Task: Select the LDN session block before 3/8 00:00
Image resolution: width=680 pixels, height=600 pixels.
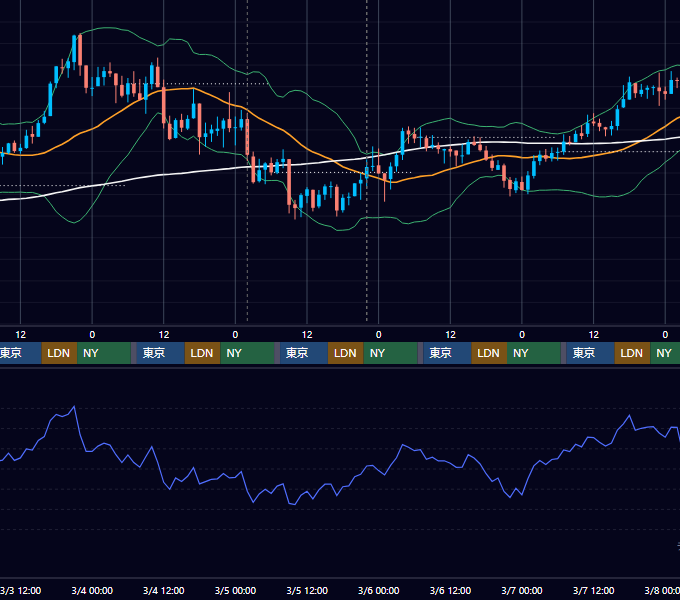Action: click(632, 353)
